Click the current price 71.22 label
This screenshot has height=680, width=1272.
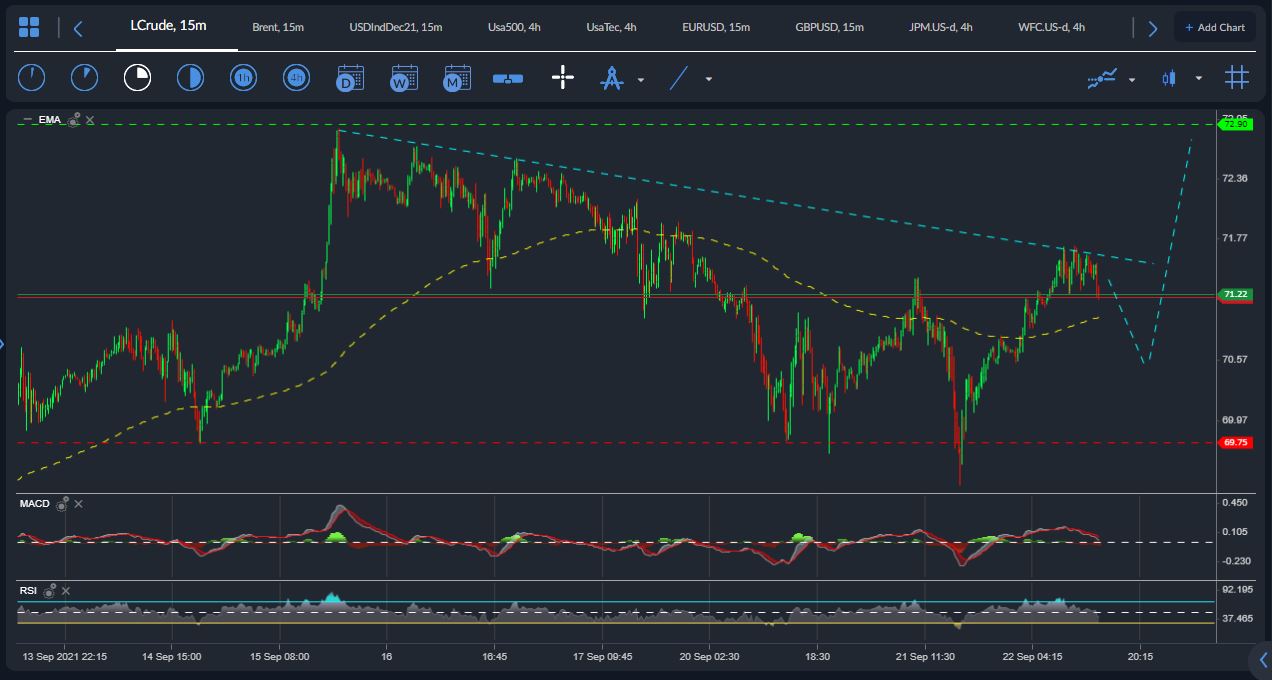[x=1235, y=294]
